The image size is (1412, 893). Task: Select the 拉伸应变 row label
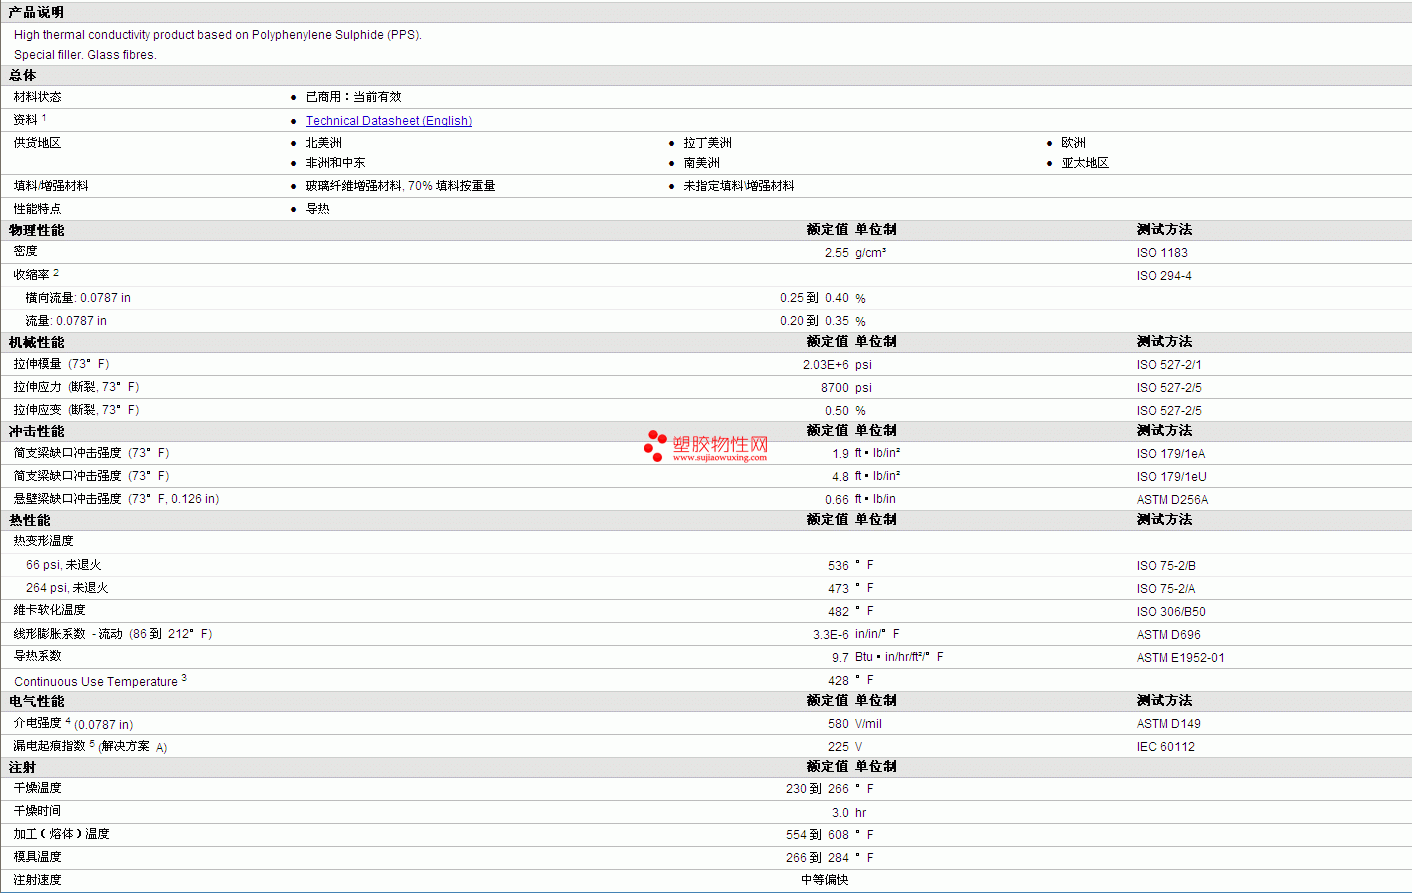(76, 410)
